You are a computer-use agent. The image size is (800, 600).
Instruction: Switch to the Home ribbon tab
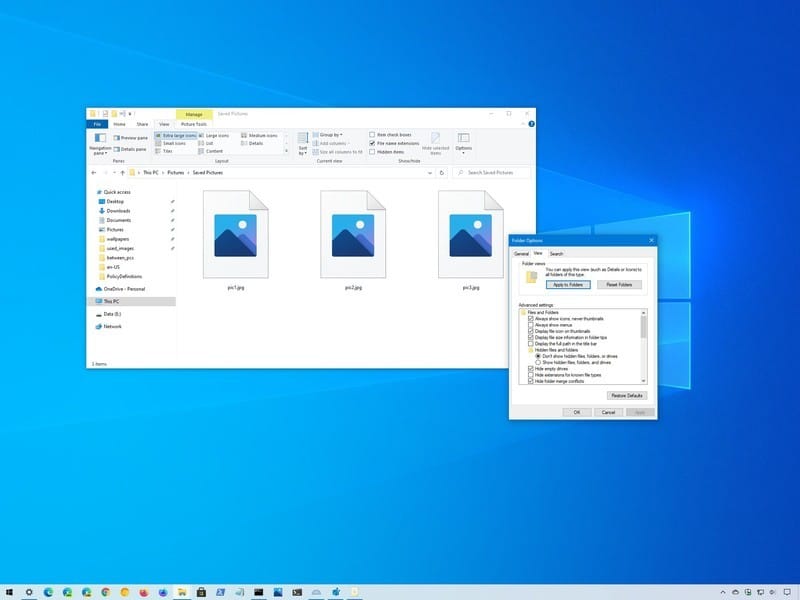pyautogui.click(x=119, y=124)
